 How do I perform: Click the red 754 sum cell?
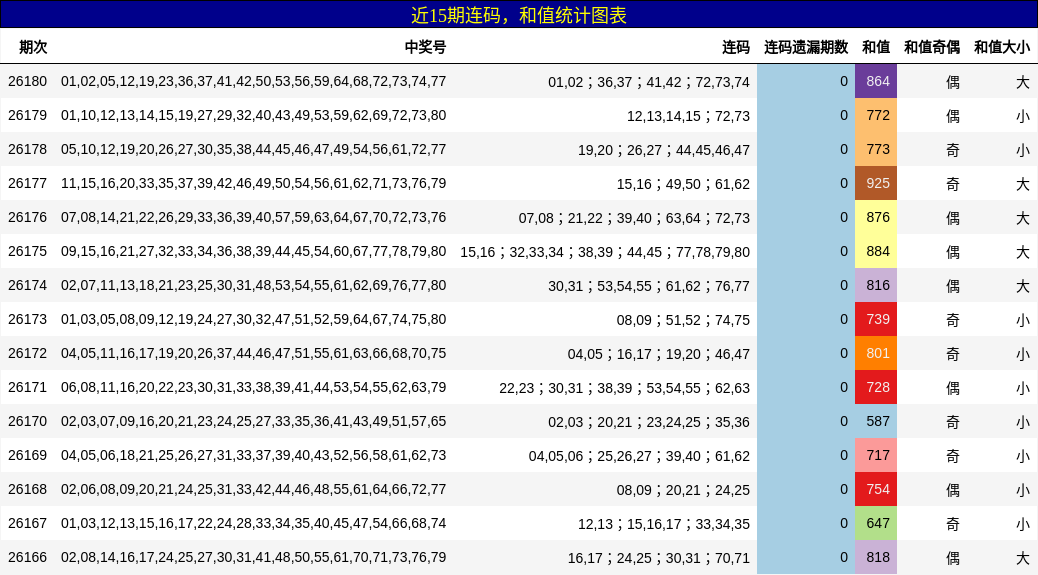[x=876, y=489]
